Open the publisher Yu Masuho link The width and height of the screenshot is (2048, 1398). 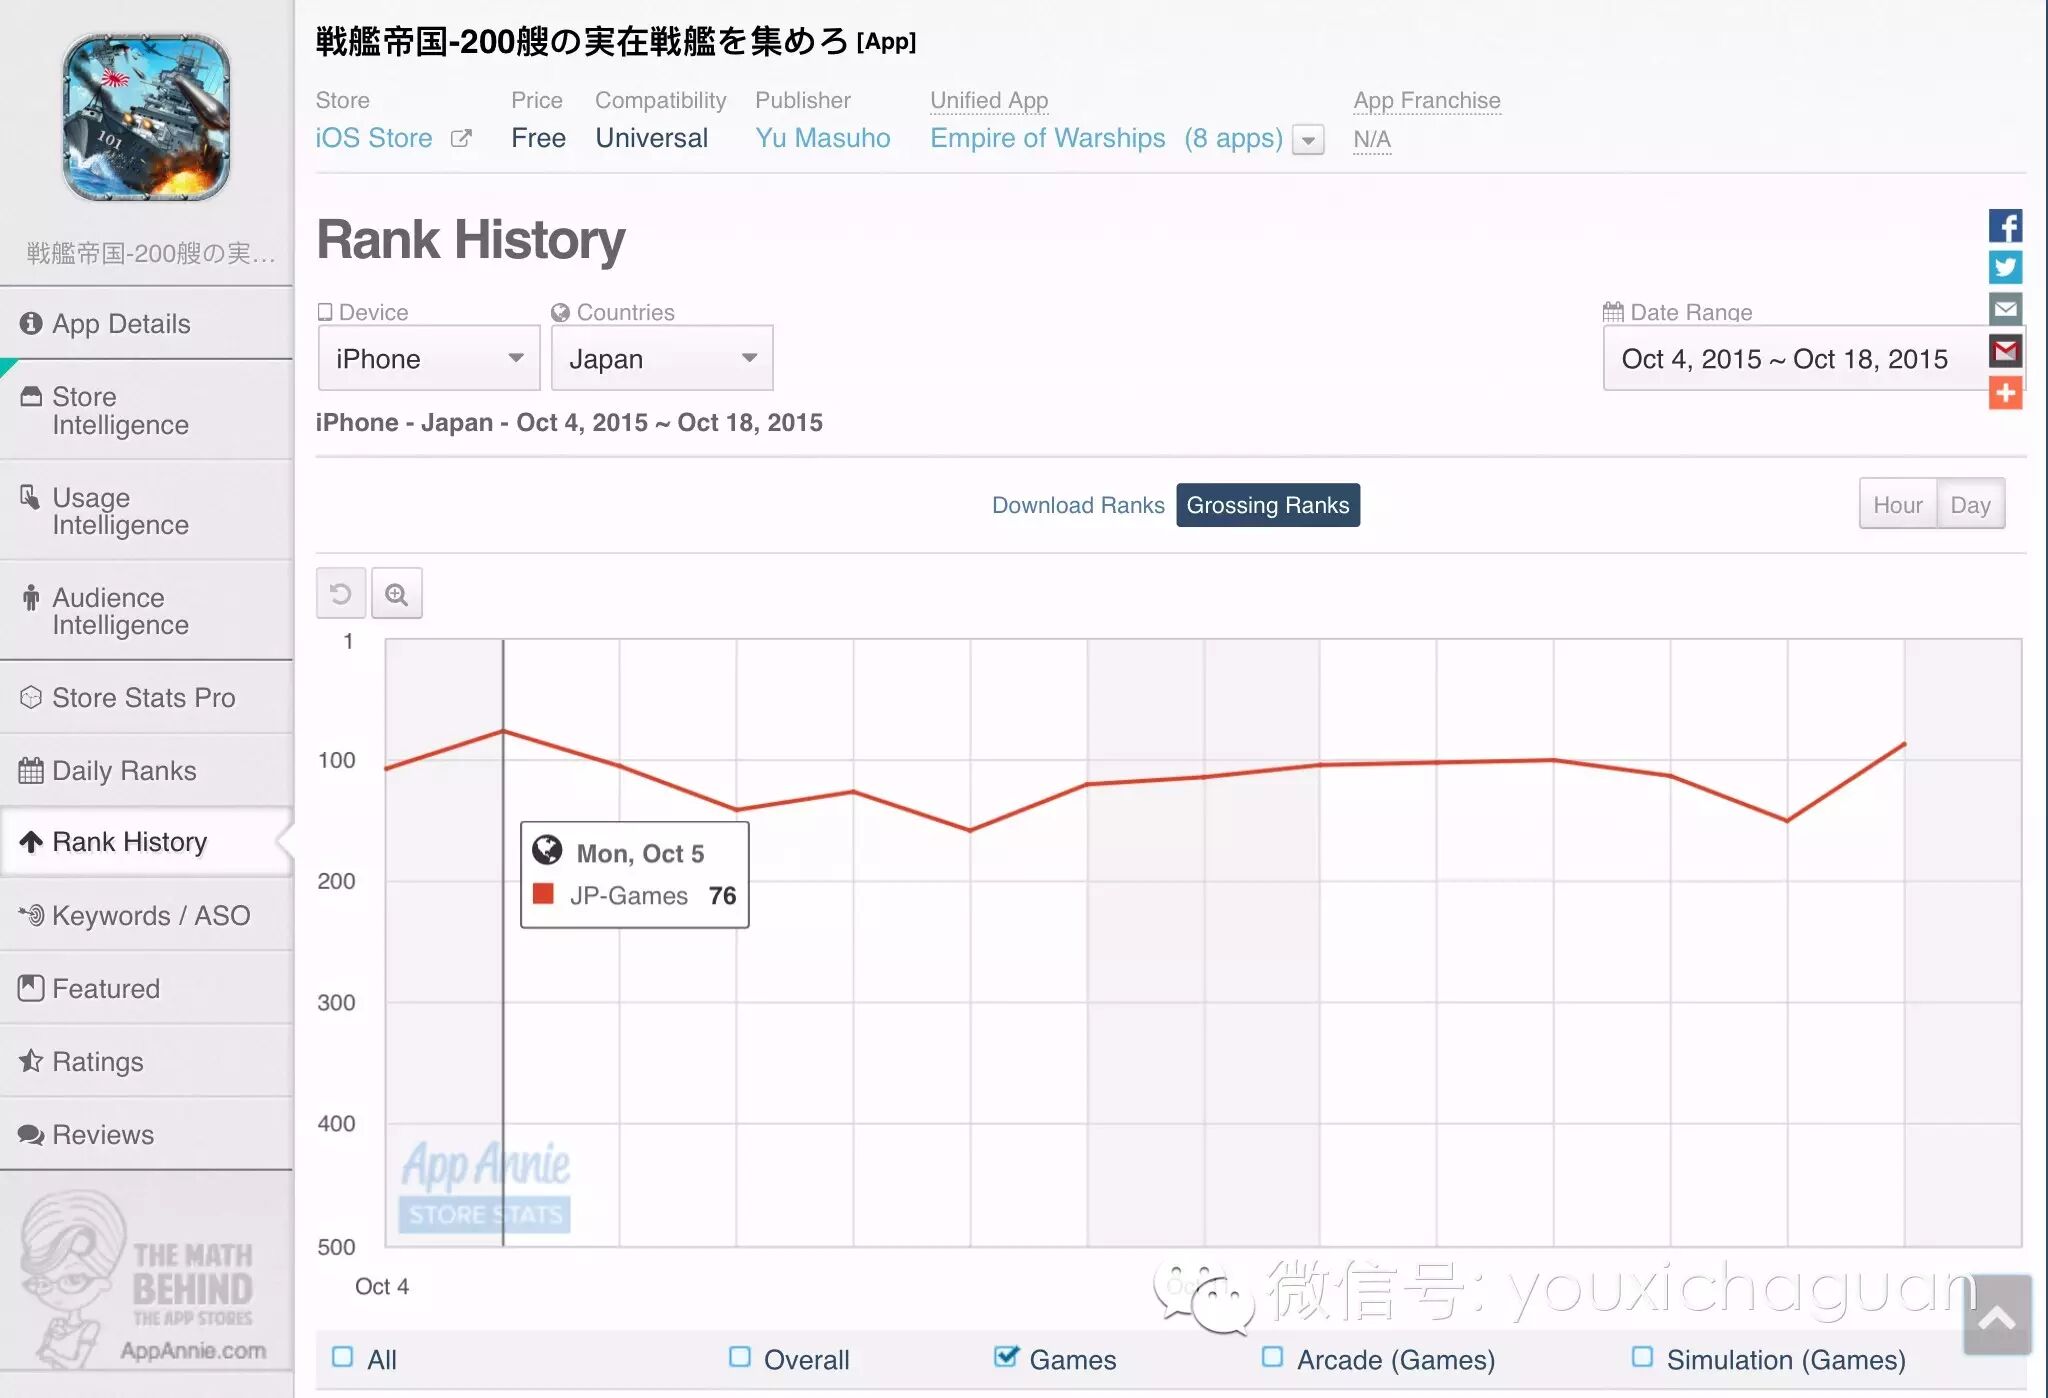coord(823,138)
